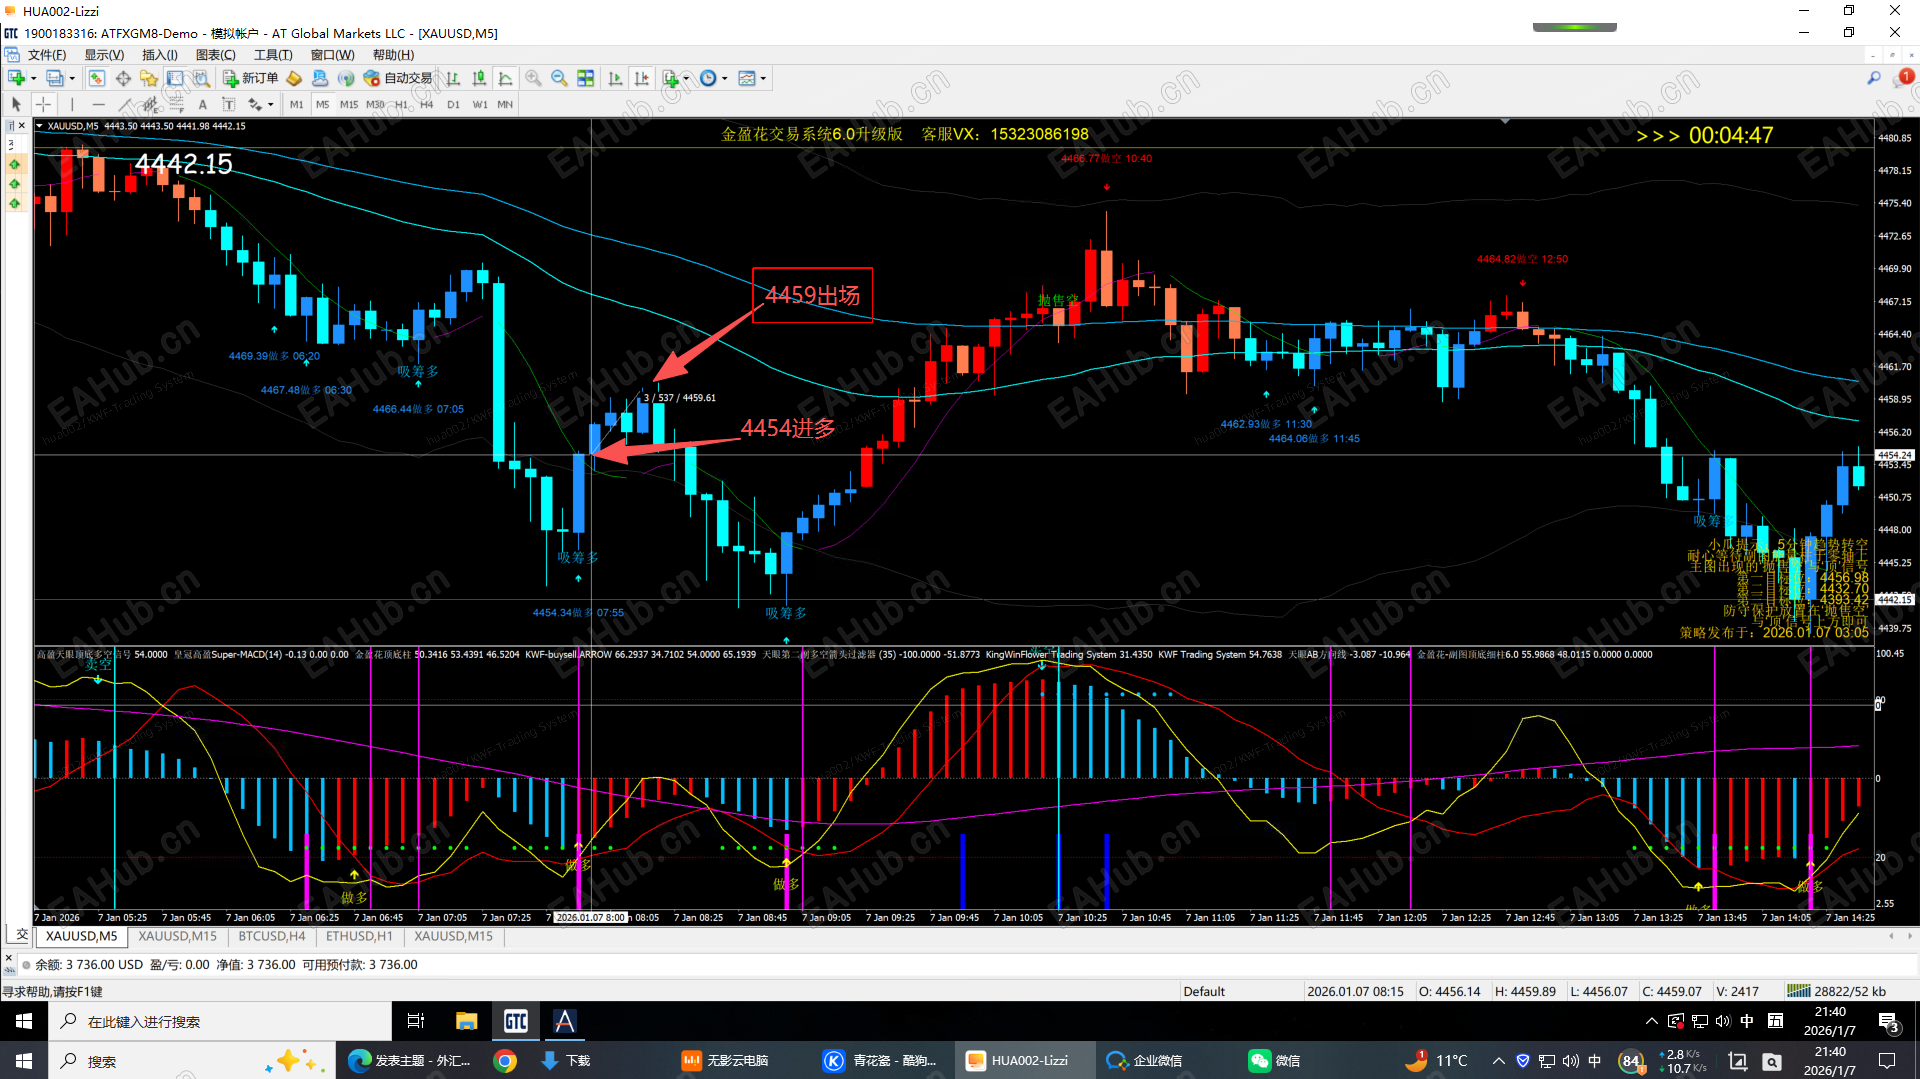Switch to bar chart display
1920x1079 pixels.
453,78
